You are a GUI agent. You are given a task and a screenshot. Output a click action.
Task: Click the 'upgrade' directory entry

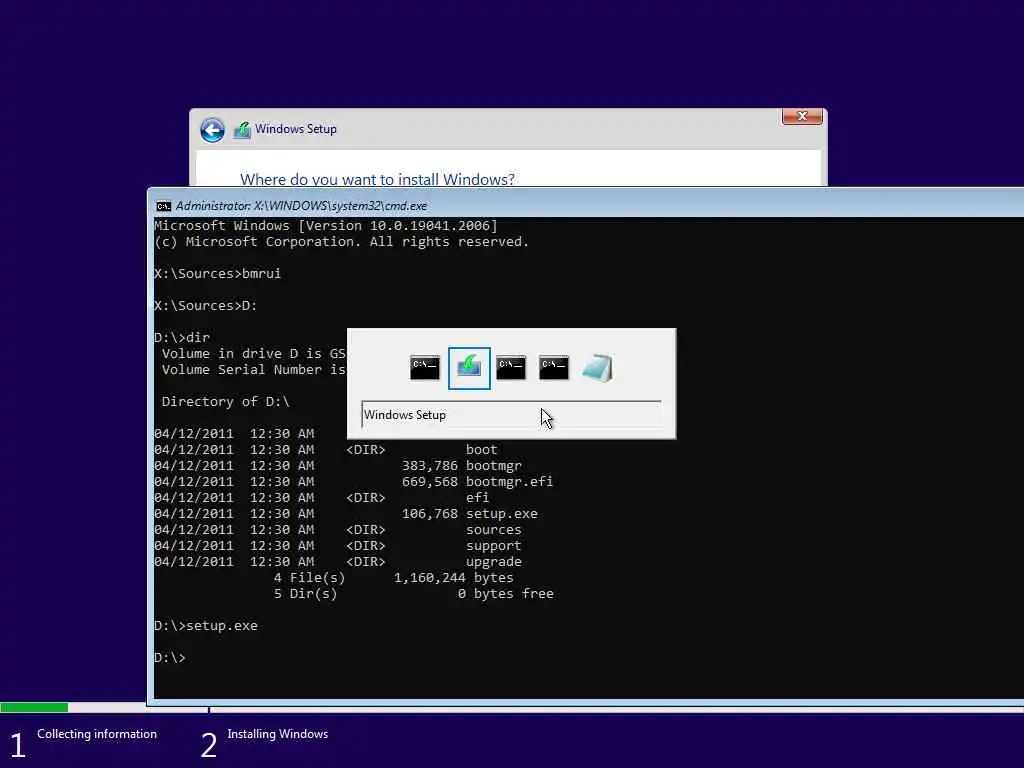coord(494,562)
